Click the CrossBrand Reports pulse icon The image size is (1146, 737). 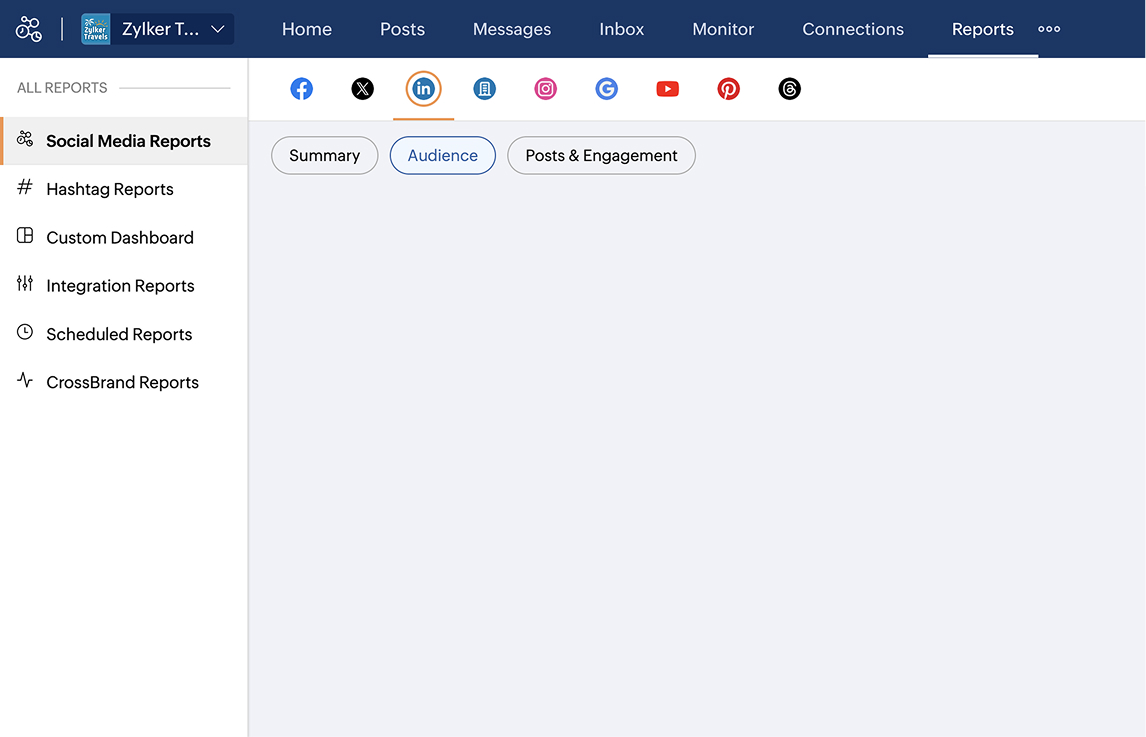(x=25, y=380)
